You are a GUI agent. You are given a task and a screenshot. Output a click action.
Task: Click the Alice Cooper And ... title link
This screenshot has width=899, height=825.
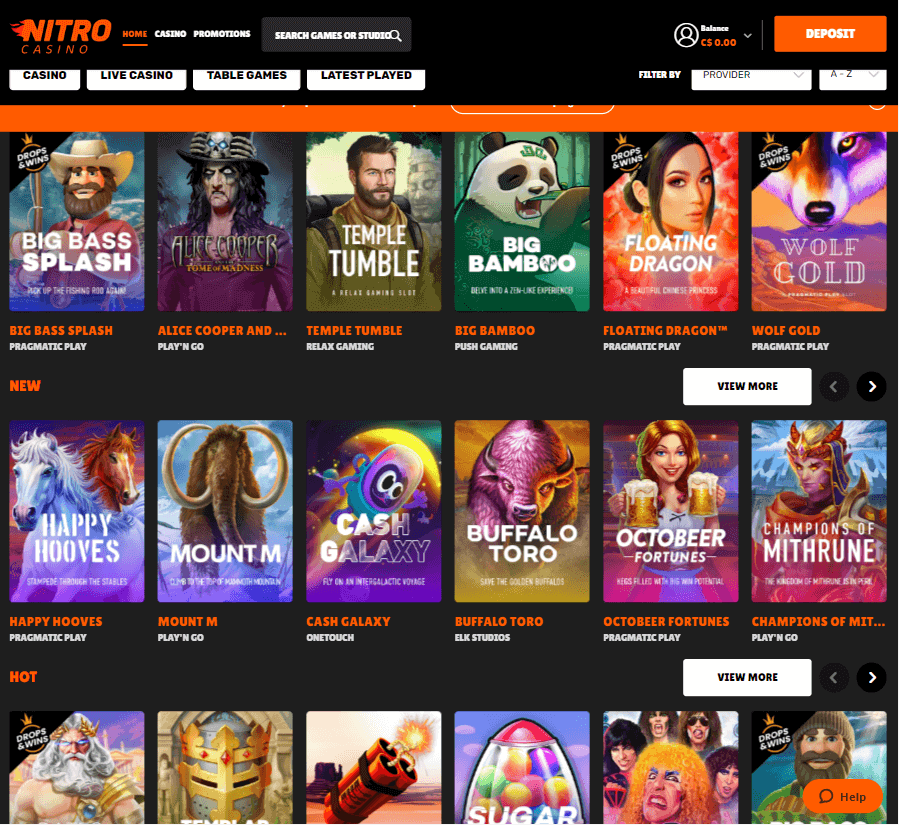[222, 331]
